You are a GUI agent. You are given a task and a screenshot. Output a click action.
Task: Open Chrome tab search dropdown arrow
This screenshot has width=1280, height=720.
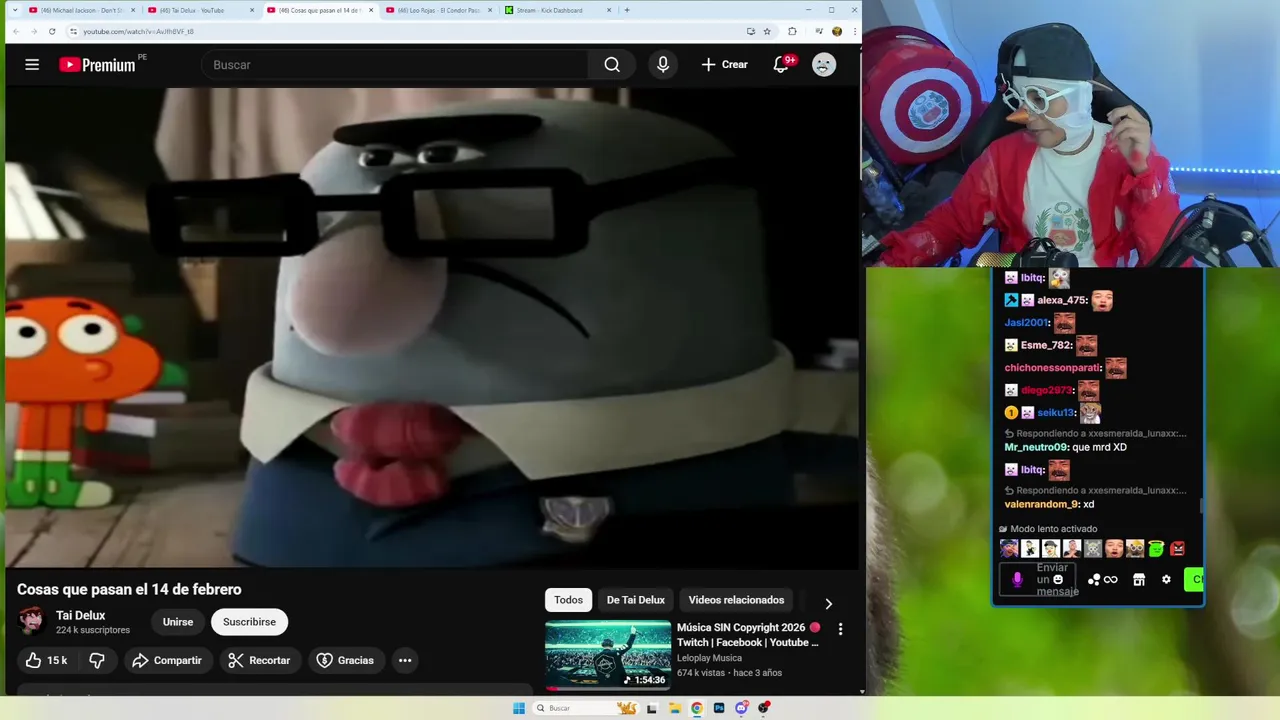[14, 10]
